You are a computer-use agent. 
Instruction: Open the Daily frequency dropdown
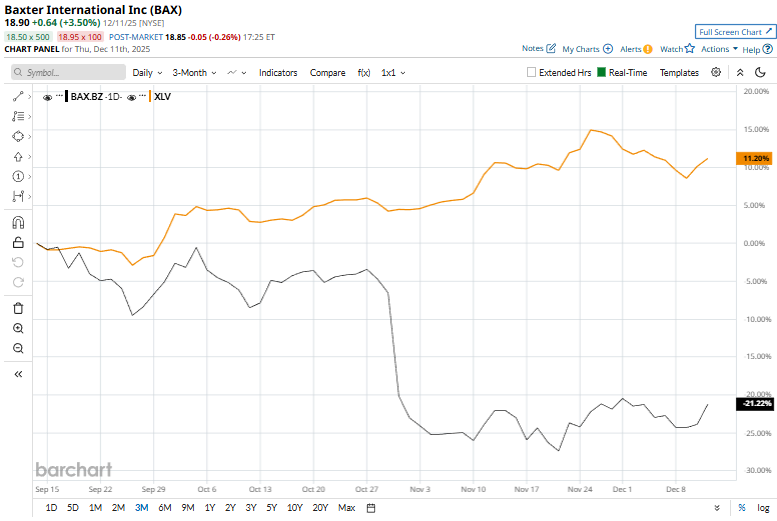[x=147, y=73]
